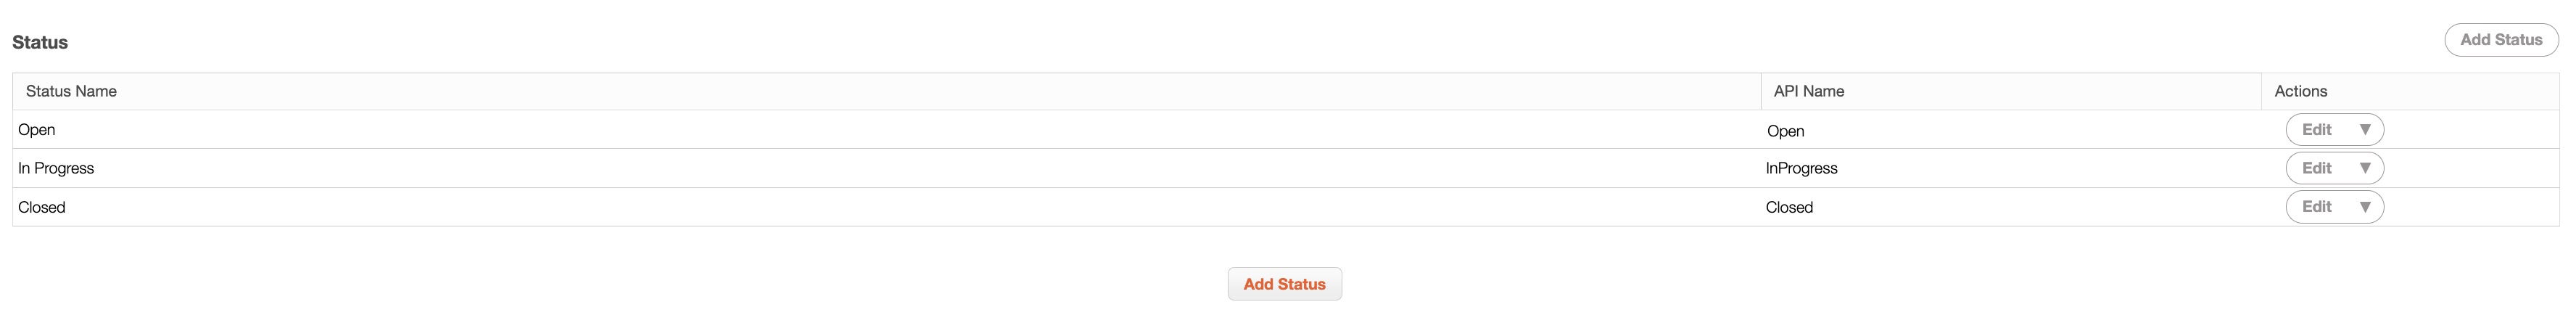
Task: Click the Open value under API Name
Action: point(1785,131)
